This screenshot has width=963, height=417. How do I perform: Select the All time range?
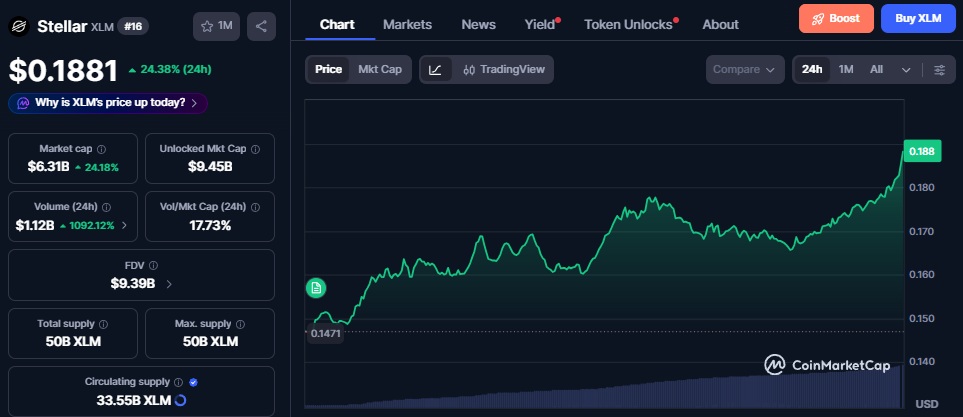[876, 69]
